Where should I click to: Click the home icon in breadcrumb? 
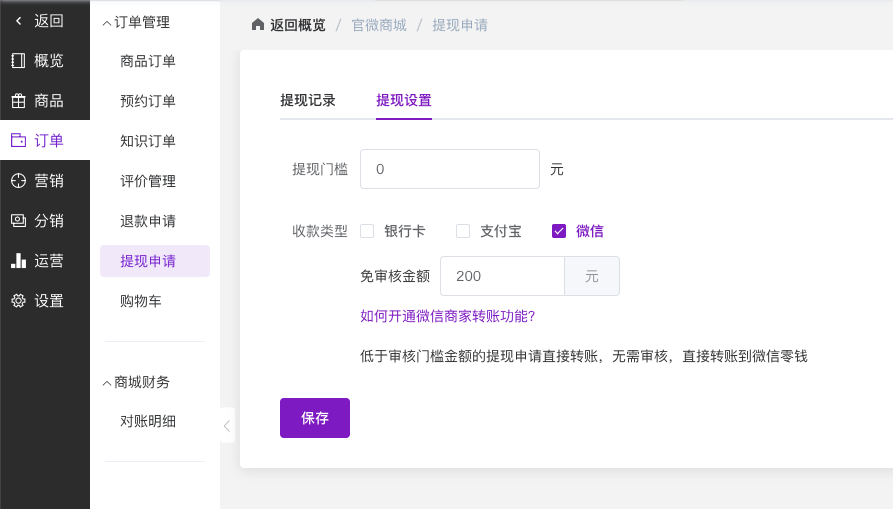pos(258,25)
